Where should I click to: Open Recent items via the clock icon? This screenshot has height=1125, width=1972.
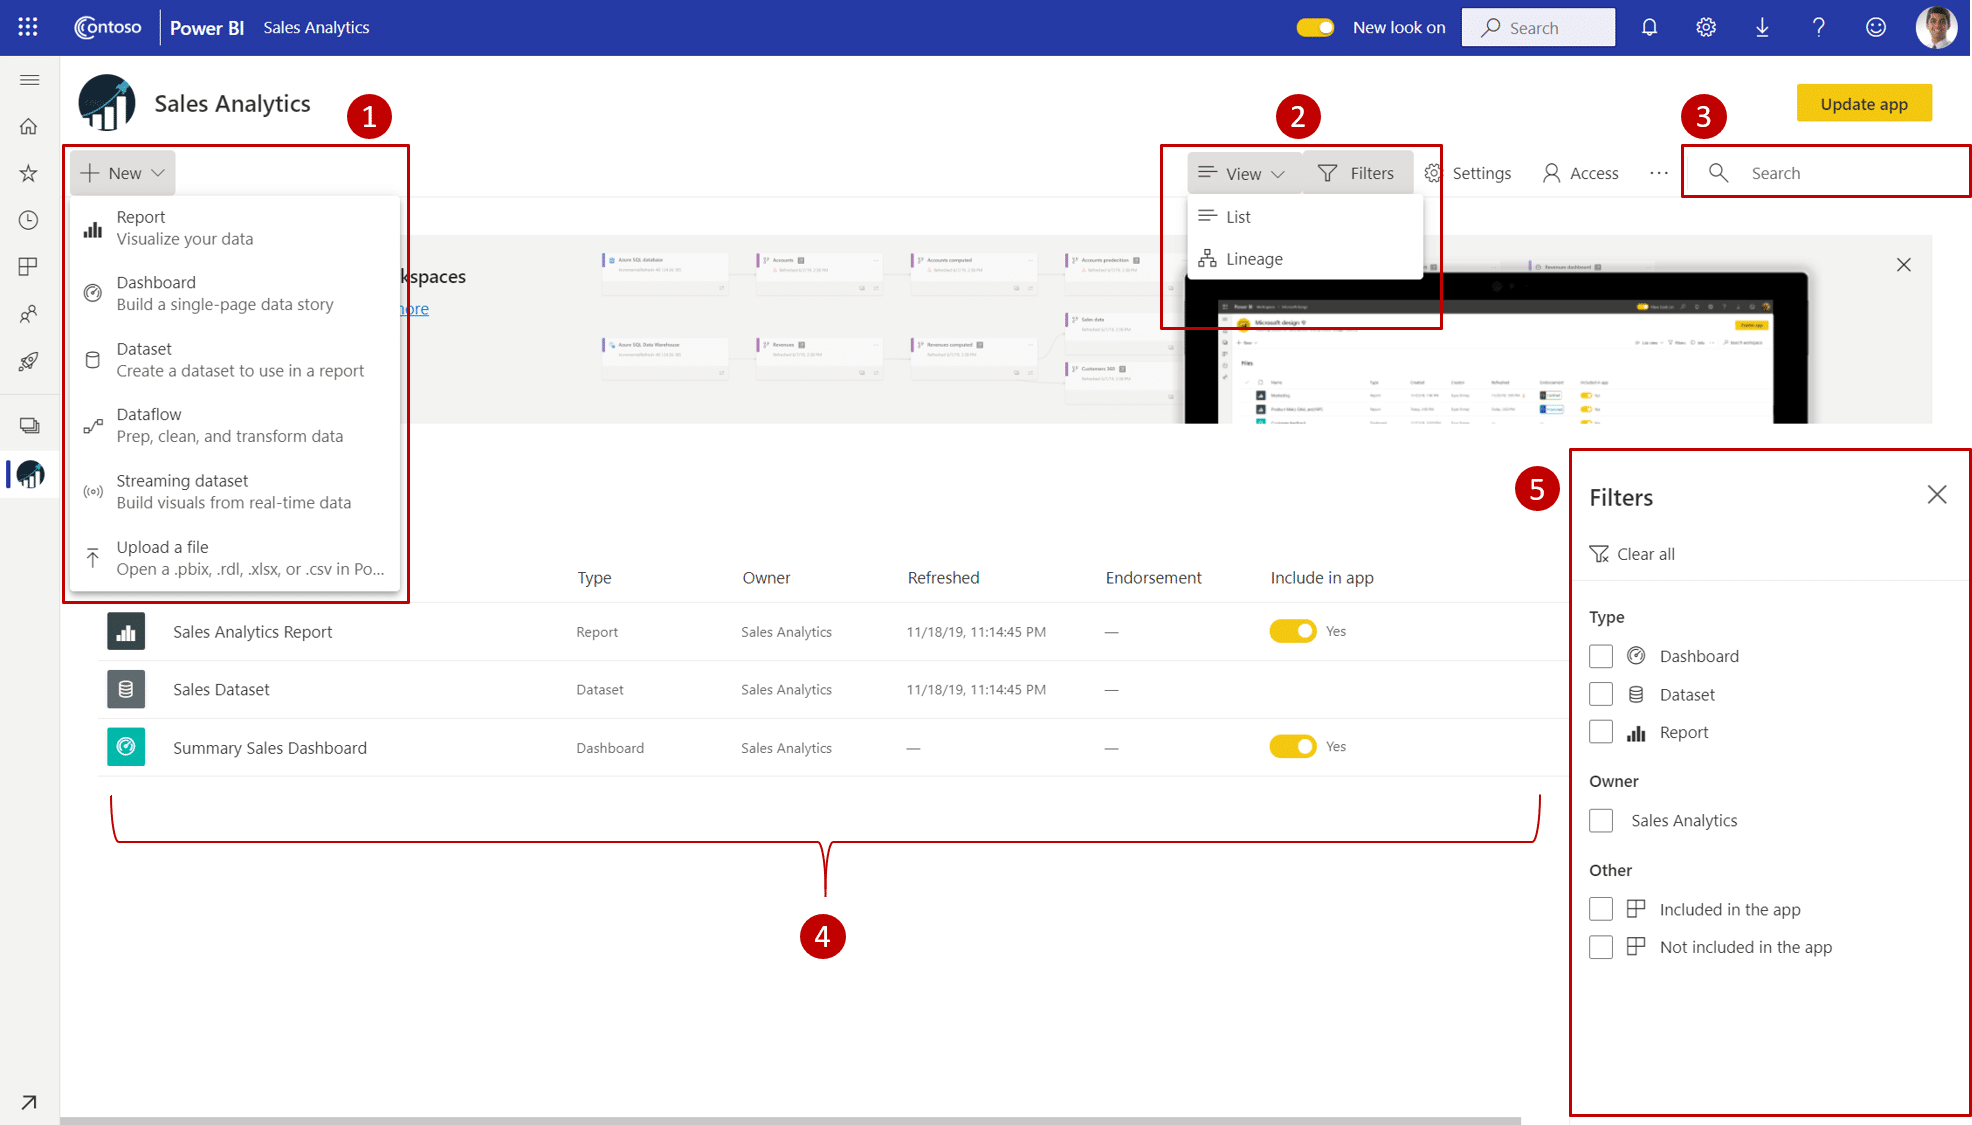click(x=28, y=220)
